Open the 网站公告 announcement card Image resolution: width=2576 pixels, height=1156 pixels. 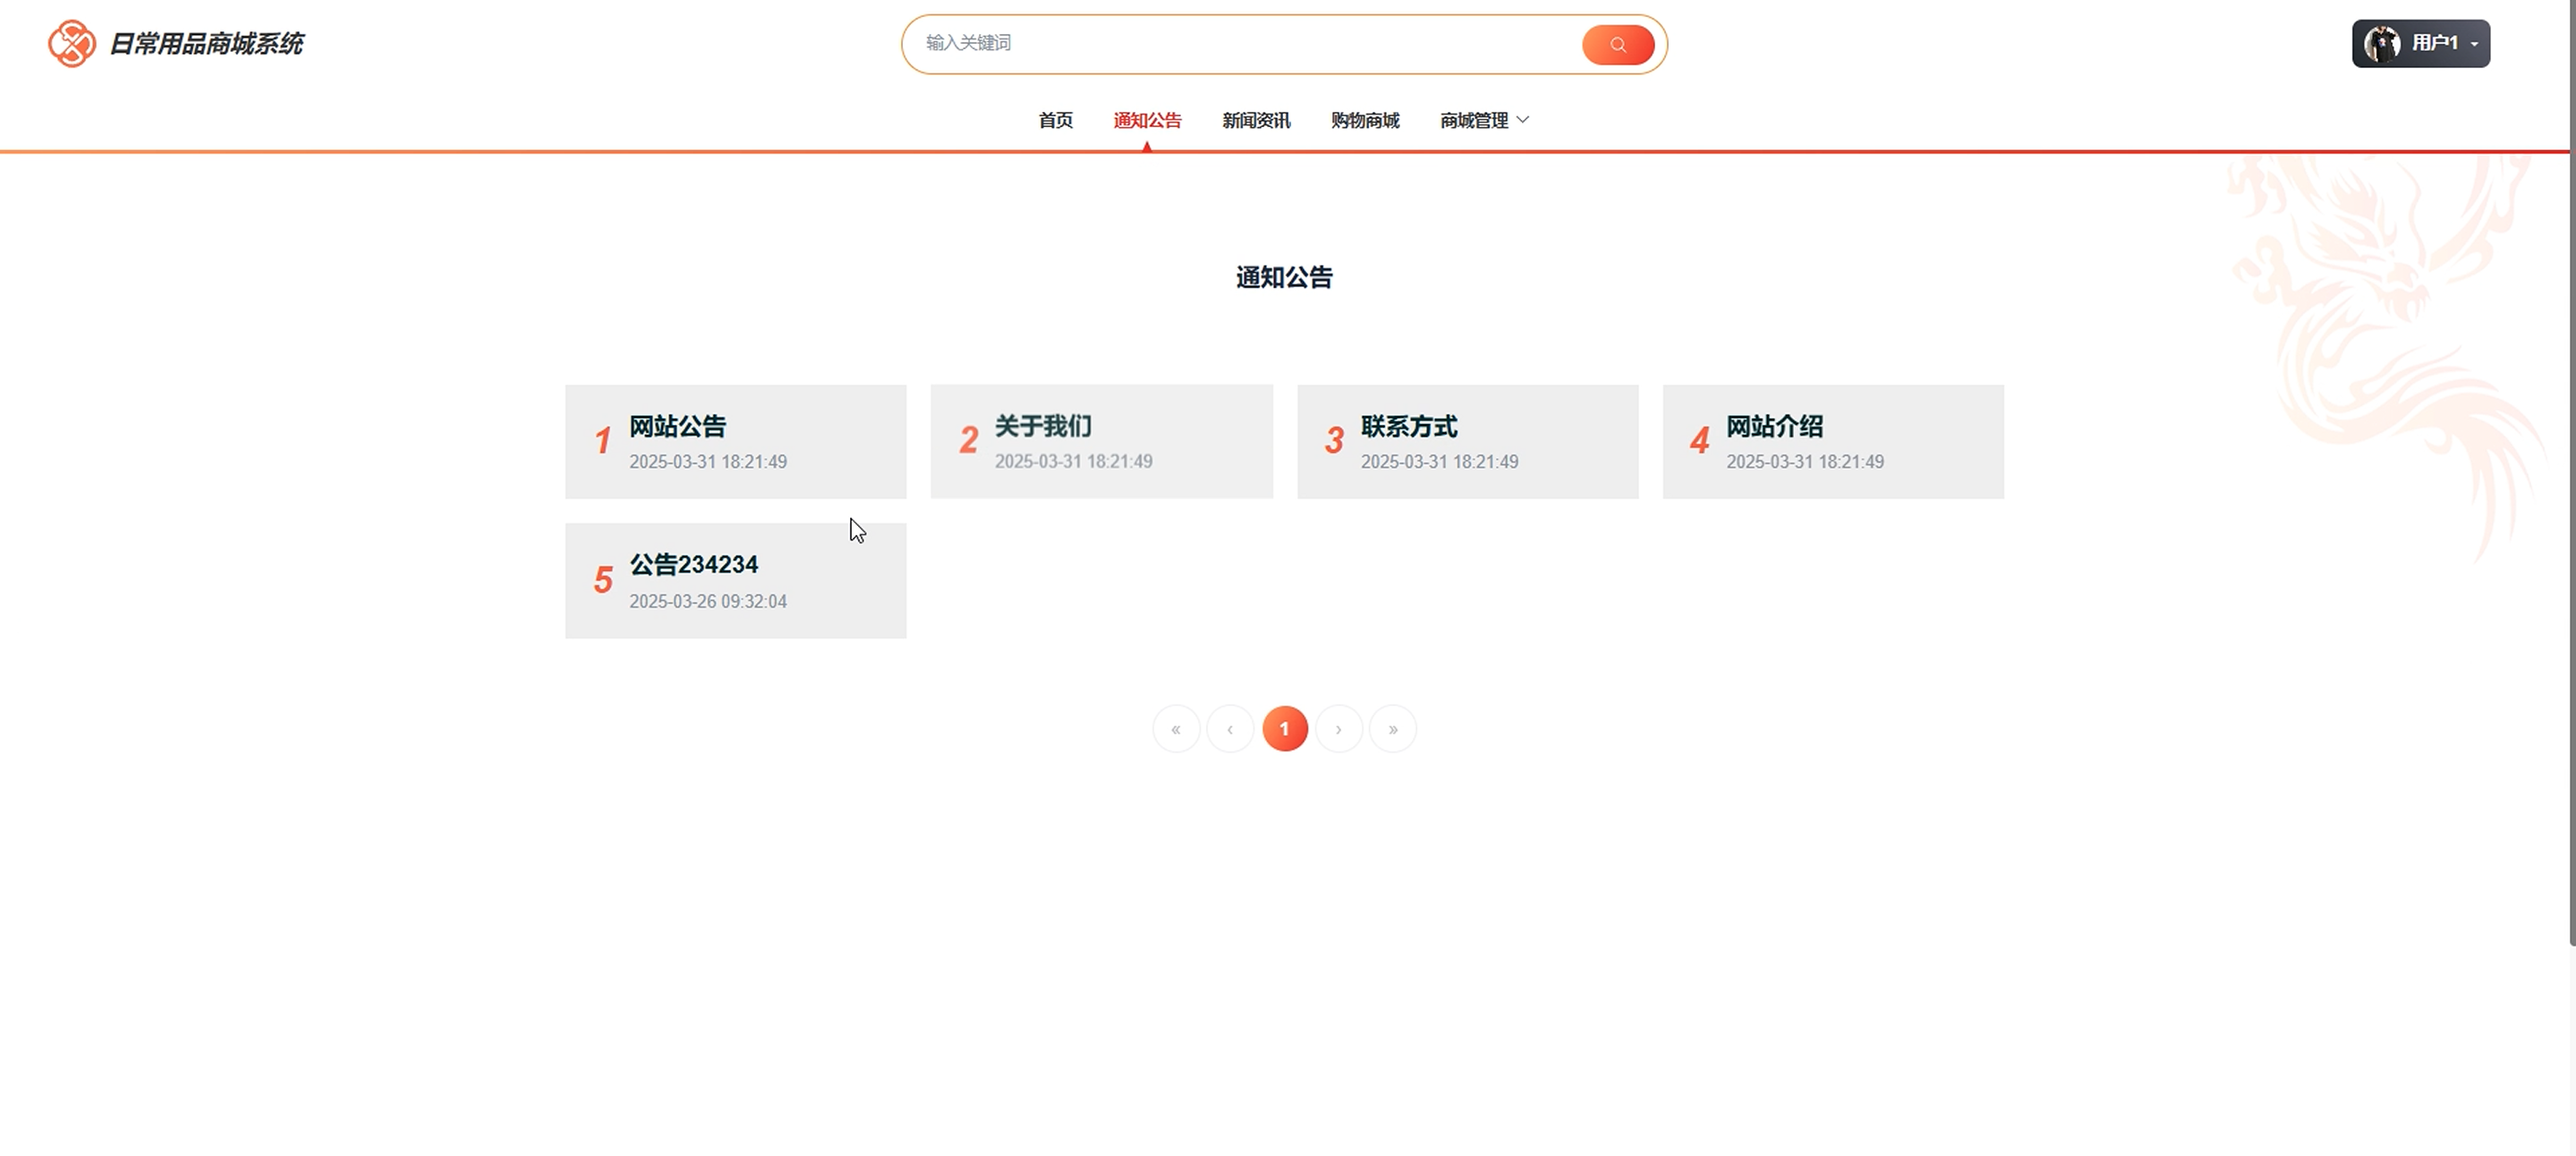tap(735, 442)
